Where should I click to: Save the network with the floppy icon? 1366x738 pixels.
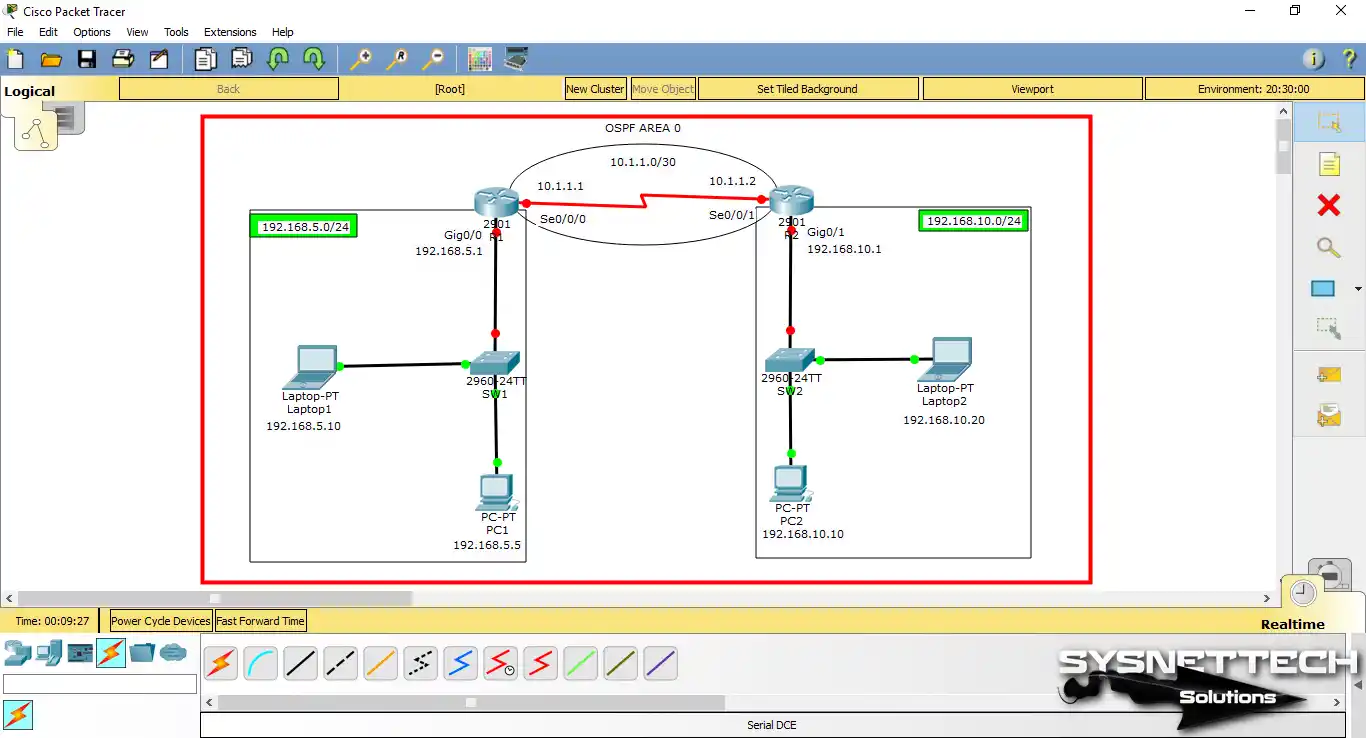[x=87, y=59]
